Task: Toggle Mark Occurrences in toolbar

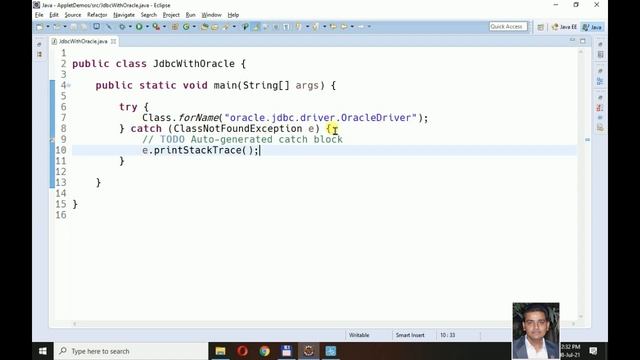Action: (256, 27)
